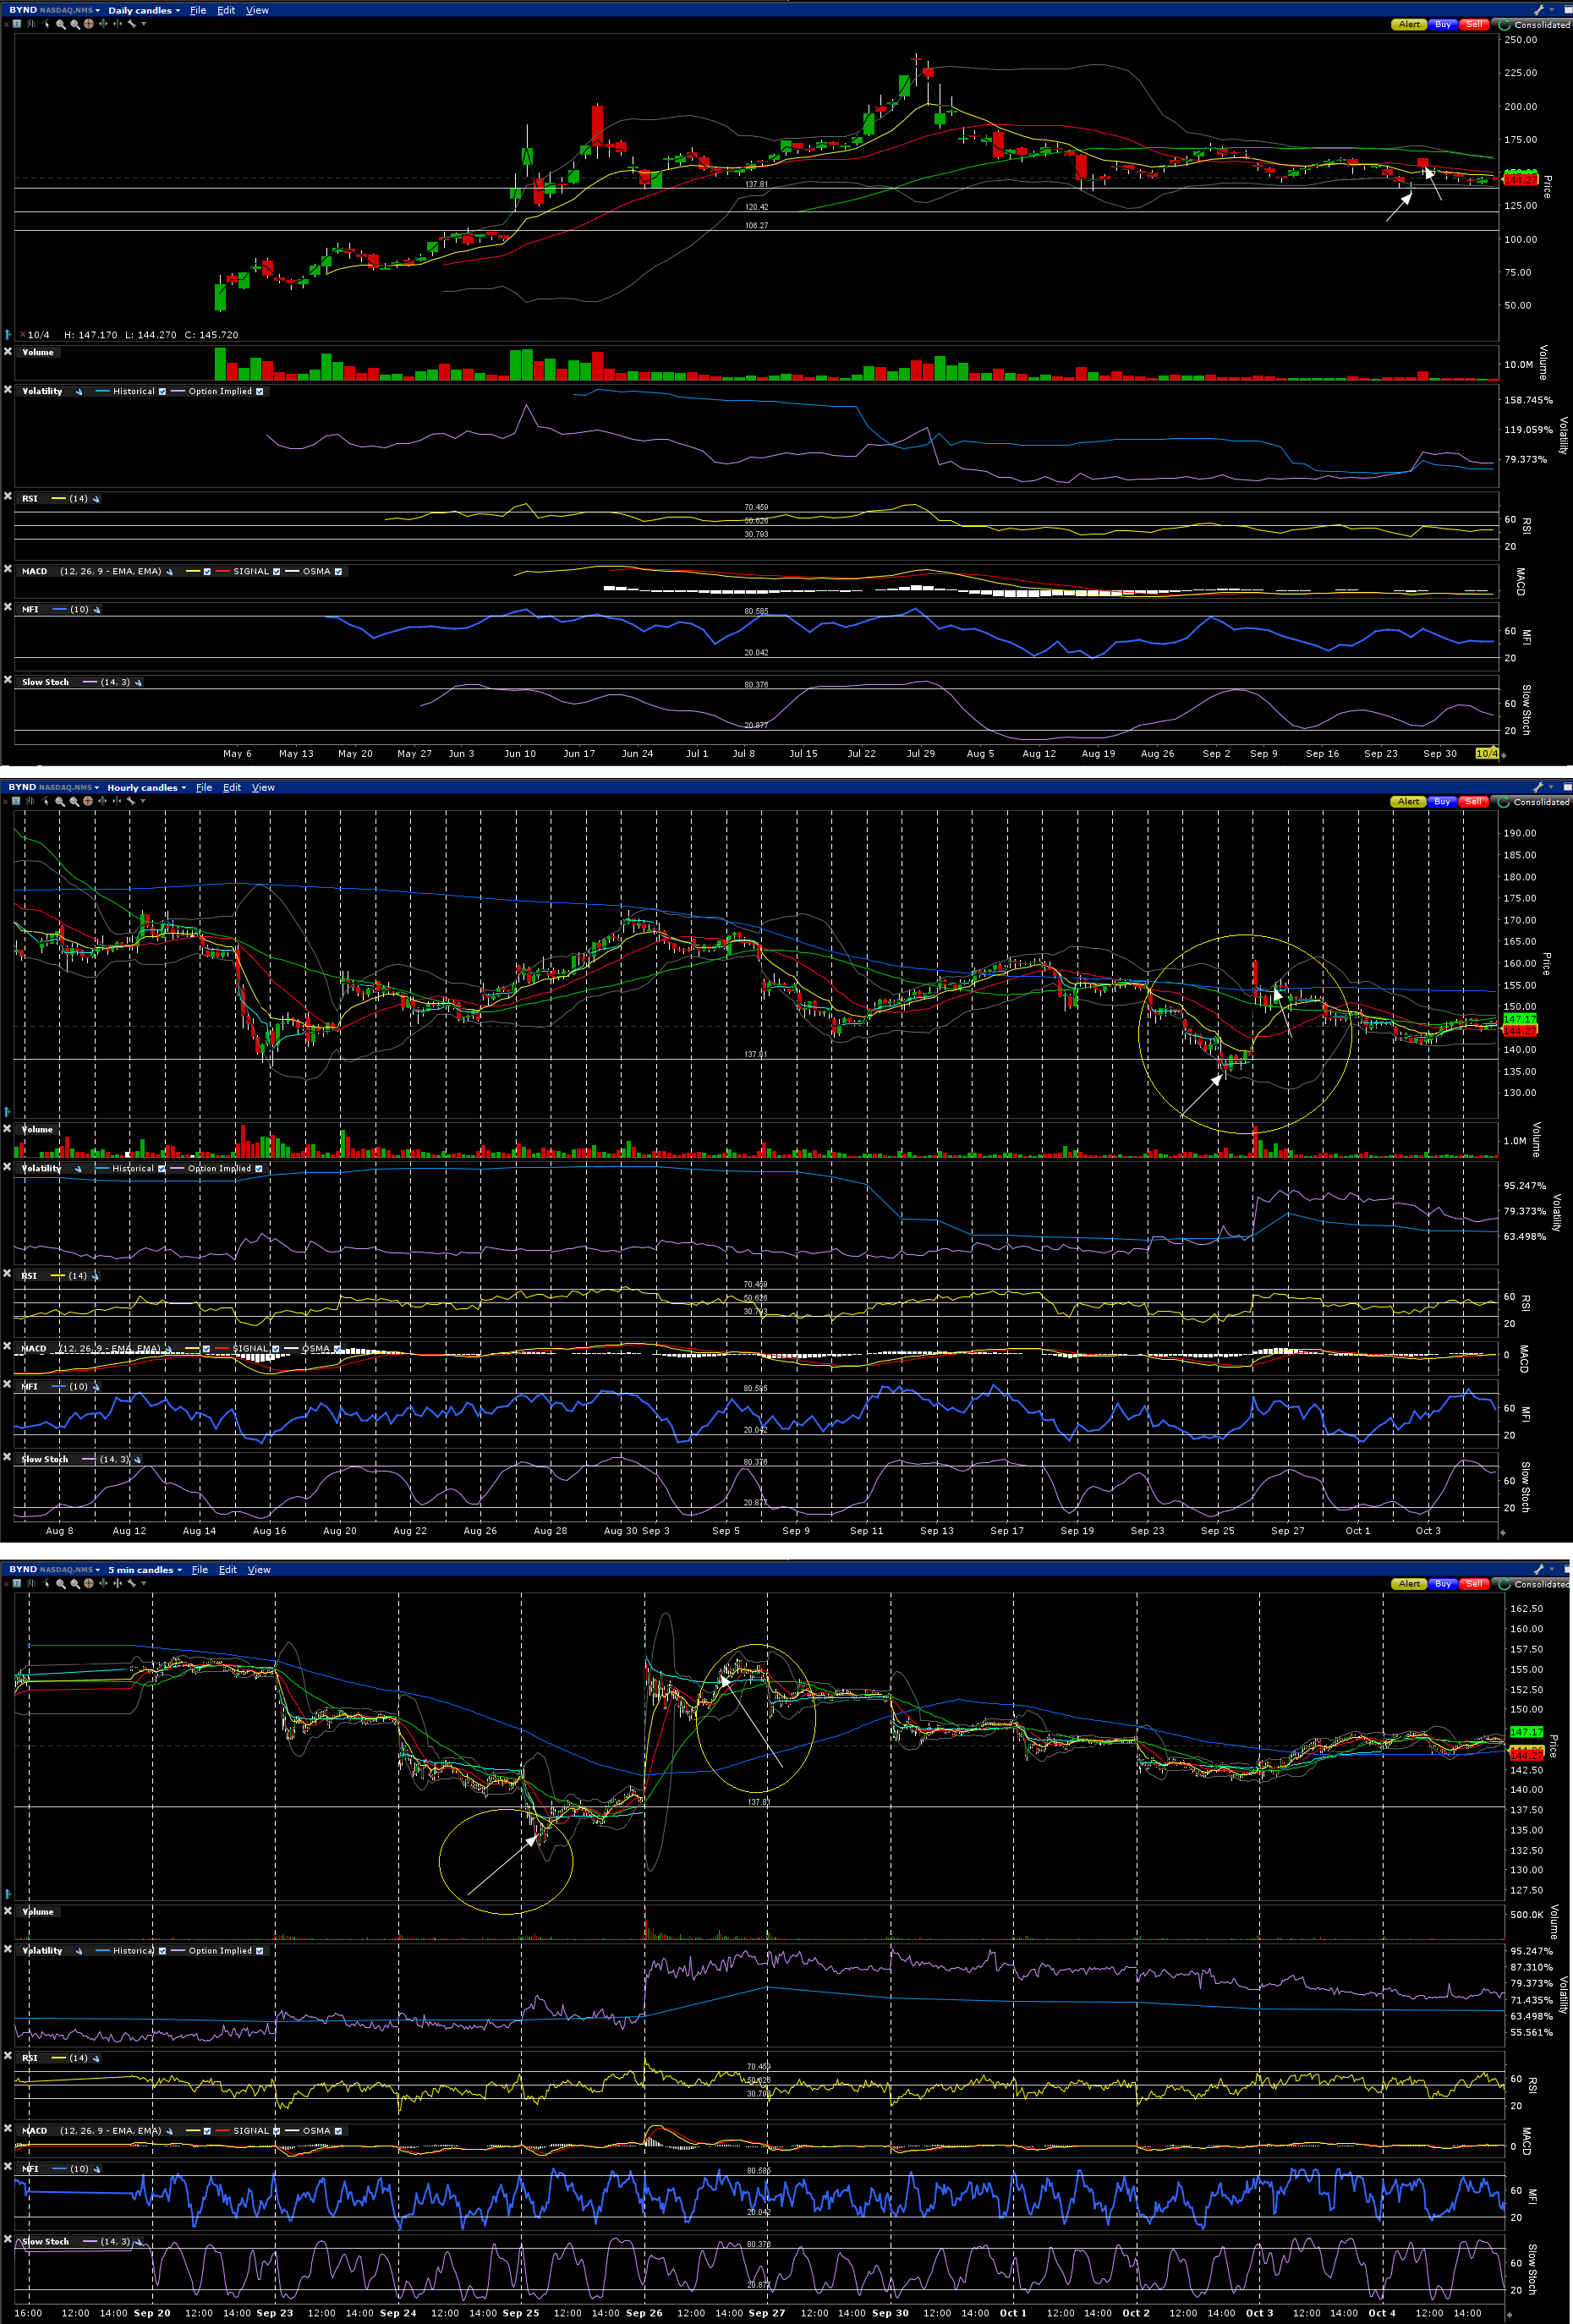Toggle Option Implied volatility in daily chart
Viewport: 1573px width, 2324px height.
[260, 392]
